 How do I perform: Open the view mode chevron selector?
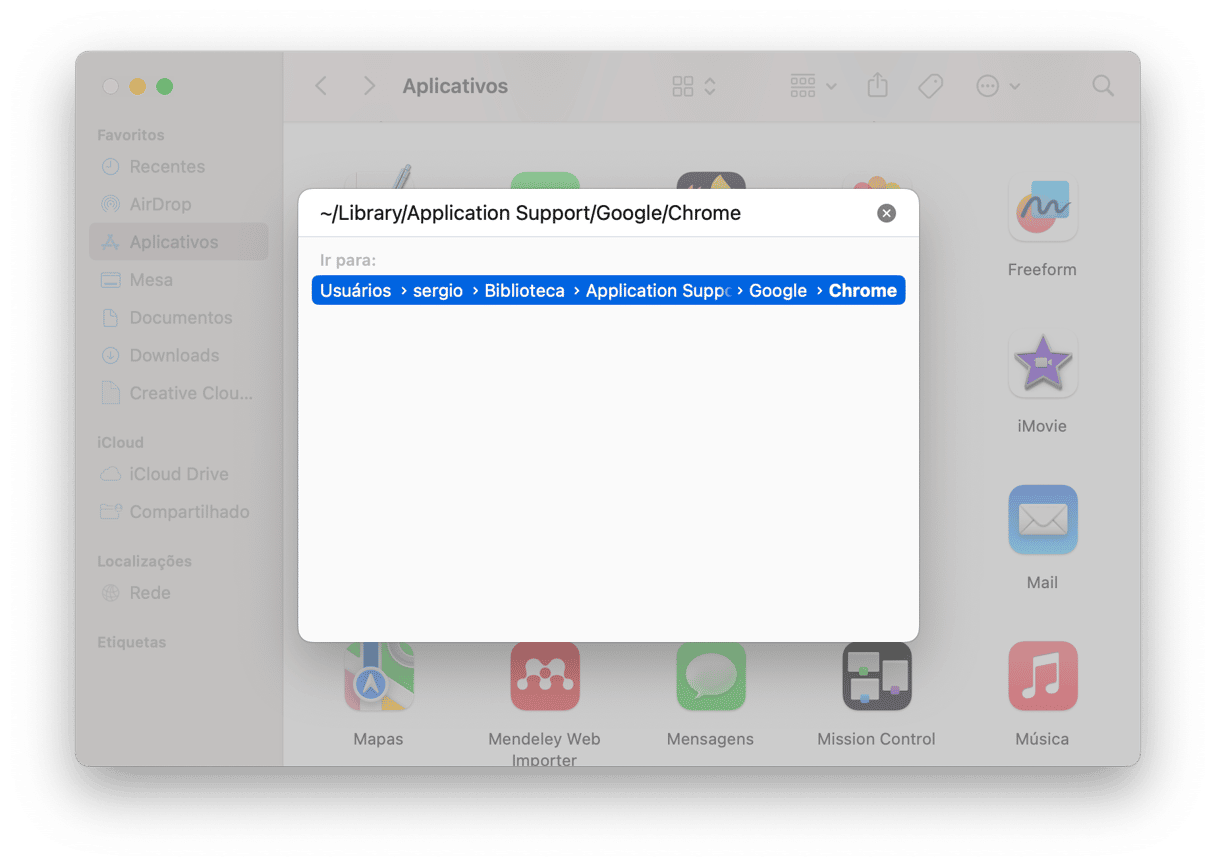pyautogui.click(x=710, y=86)
